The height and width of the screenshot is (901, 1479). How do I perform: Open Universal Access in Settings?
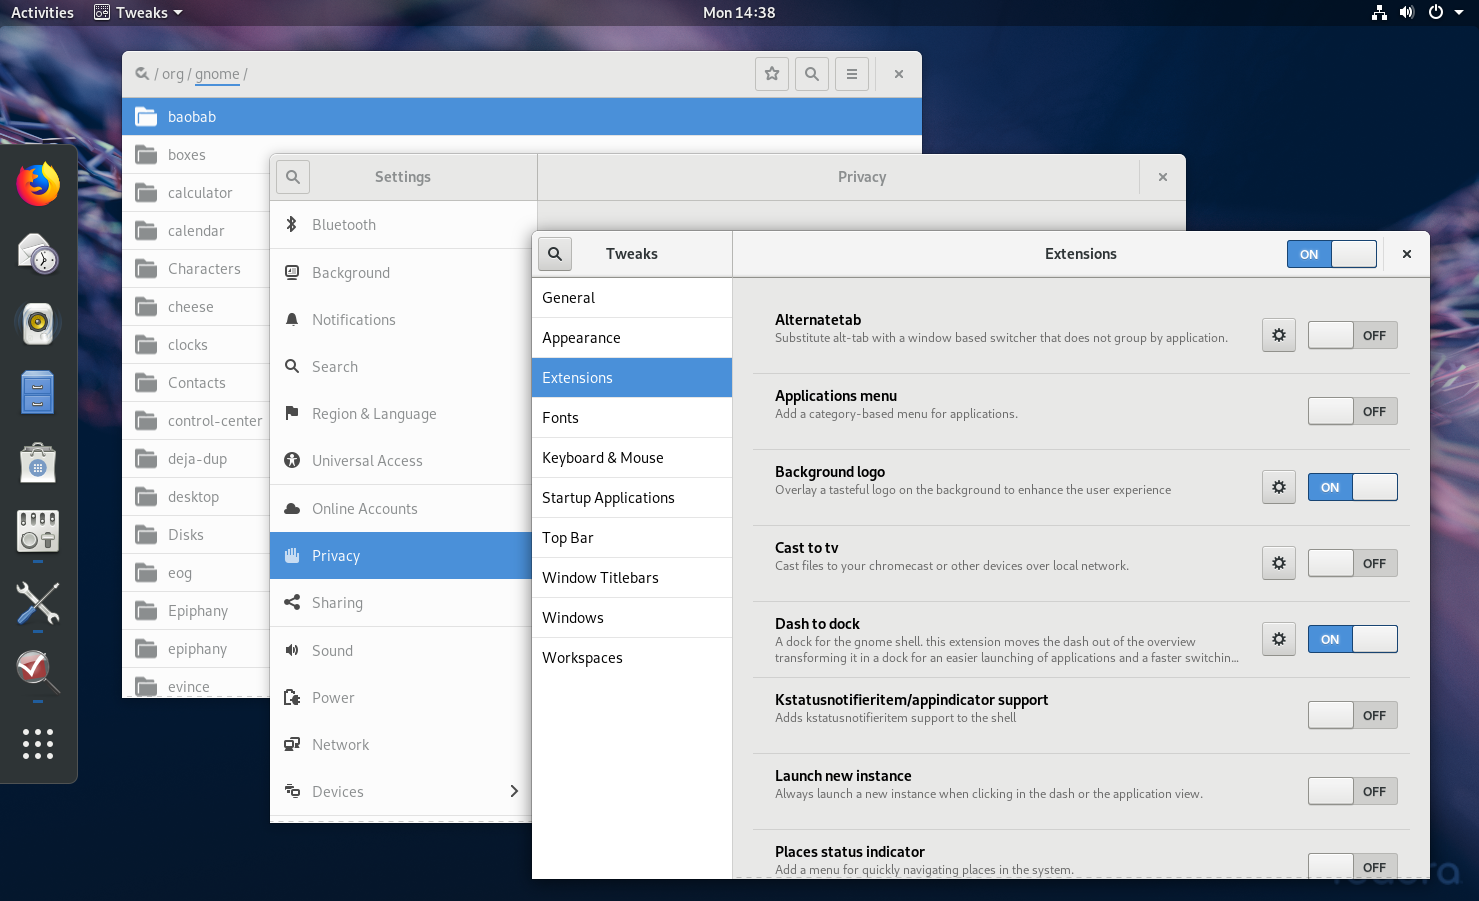[x=401, y=461]
